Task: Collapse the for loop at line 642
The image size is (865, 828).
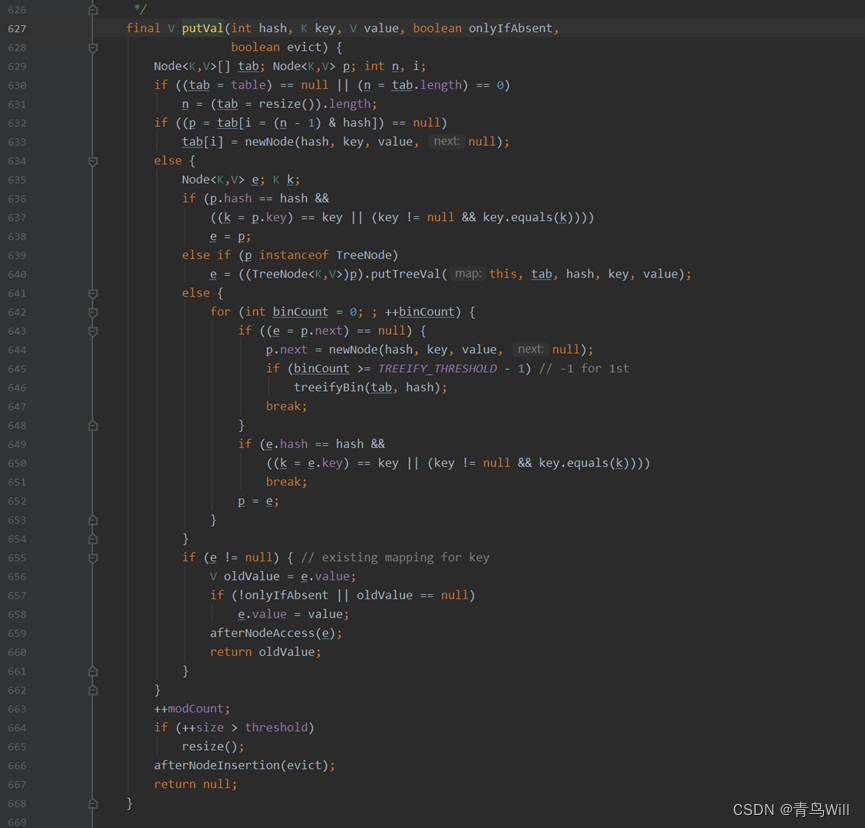Action: [x=93, y=312]
